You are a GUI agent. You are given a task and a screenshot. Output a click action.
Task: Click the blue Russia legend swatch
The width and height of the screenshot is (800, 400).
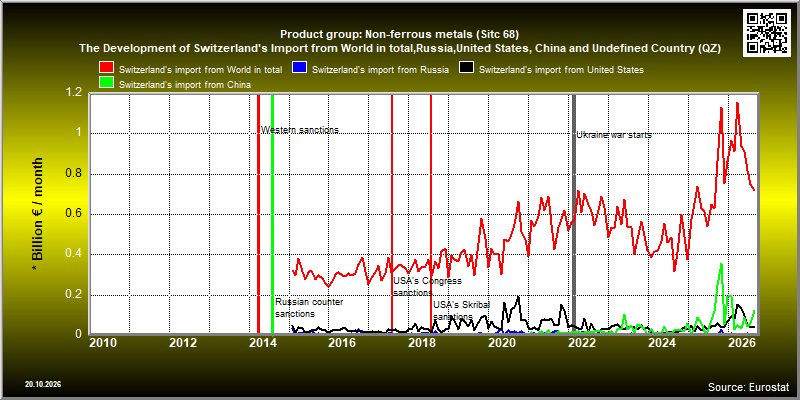[299, 68]
